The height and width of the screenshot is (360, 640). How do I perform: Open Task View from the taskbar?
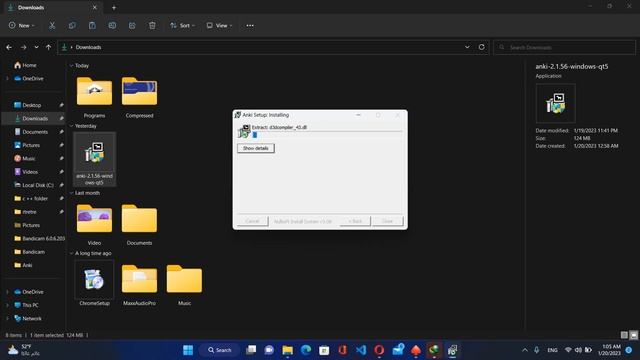(251, 350)
